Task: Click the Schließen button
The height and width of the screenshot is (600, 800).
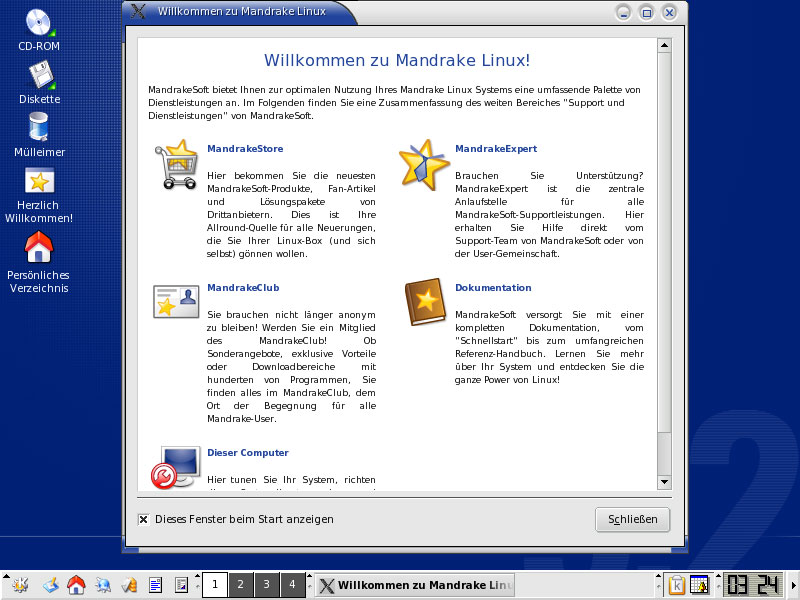Action: click(x=633, y=519)
